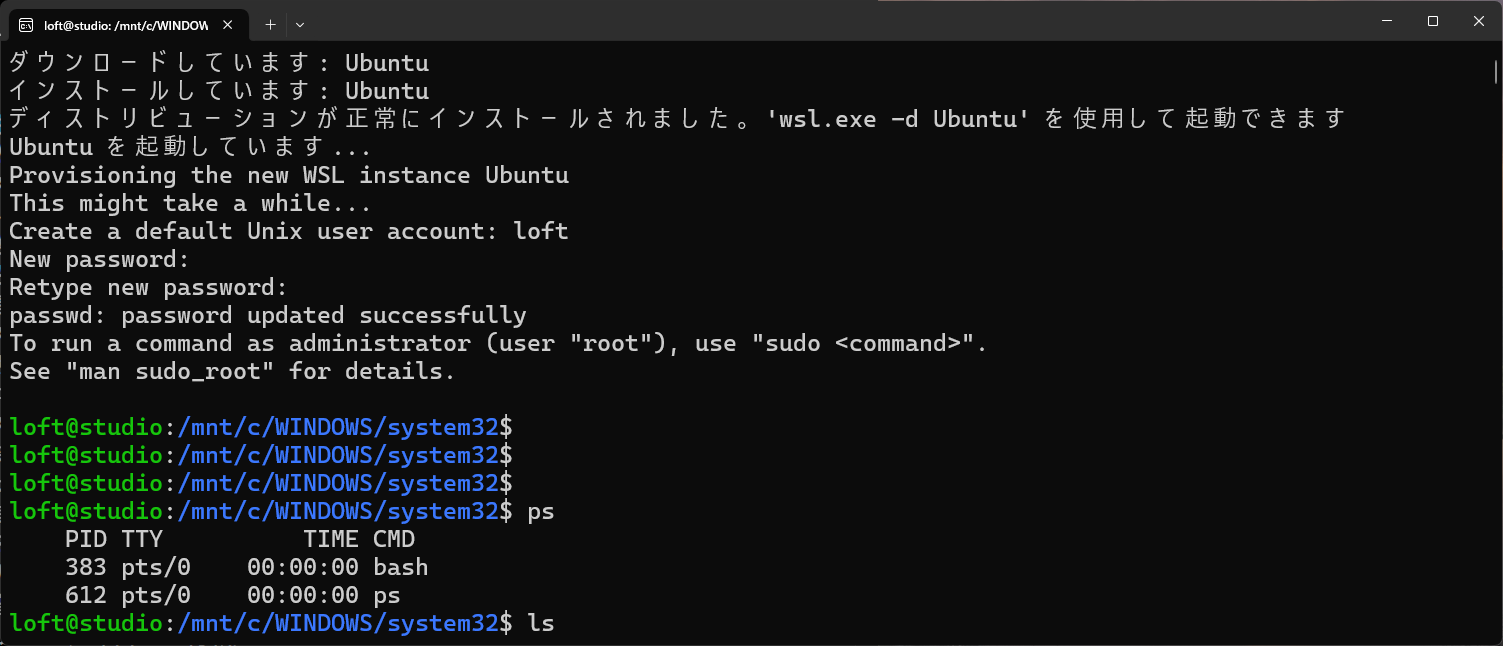Maximize the Windows Terminal window
The height and width of the screenshot is (646, 1503).
(x=1432, y=20)
